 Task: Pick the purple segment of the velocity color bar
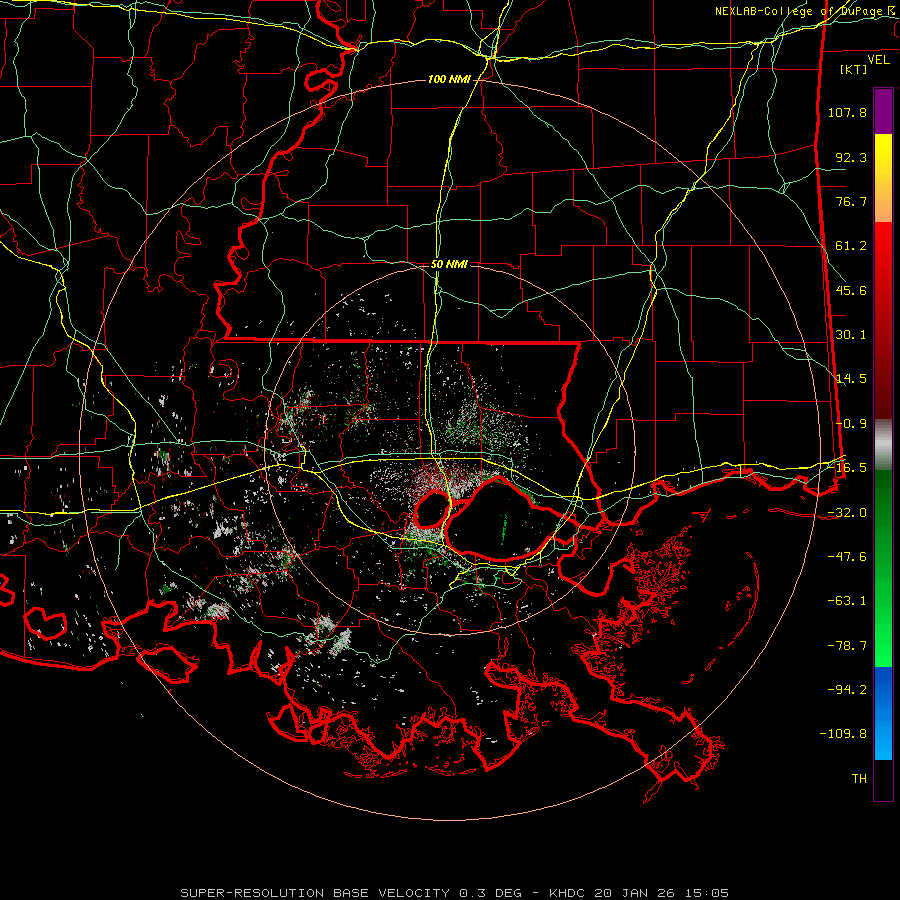pyautogui.click(x=883, y=111)
